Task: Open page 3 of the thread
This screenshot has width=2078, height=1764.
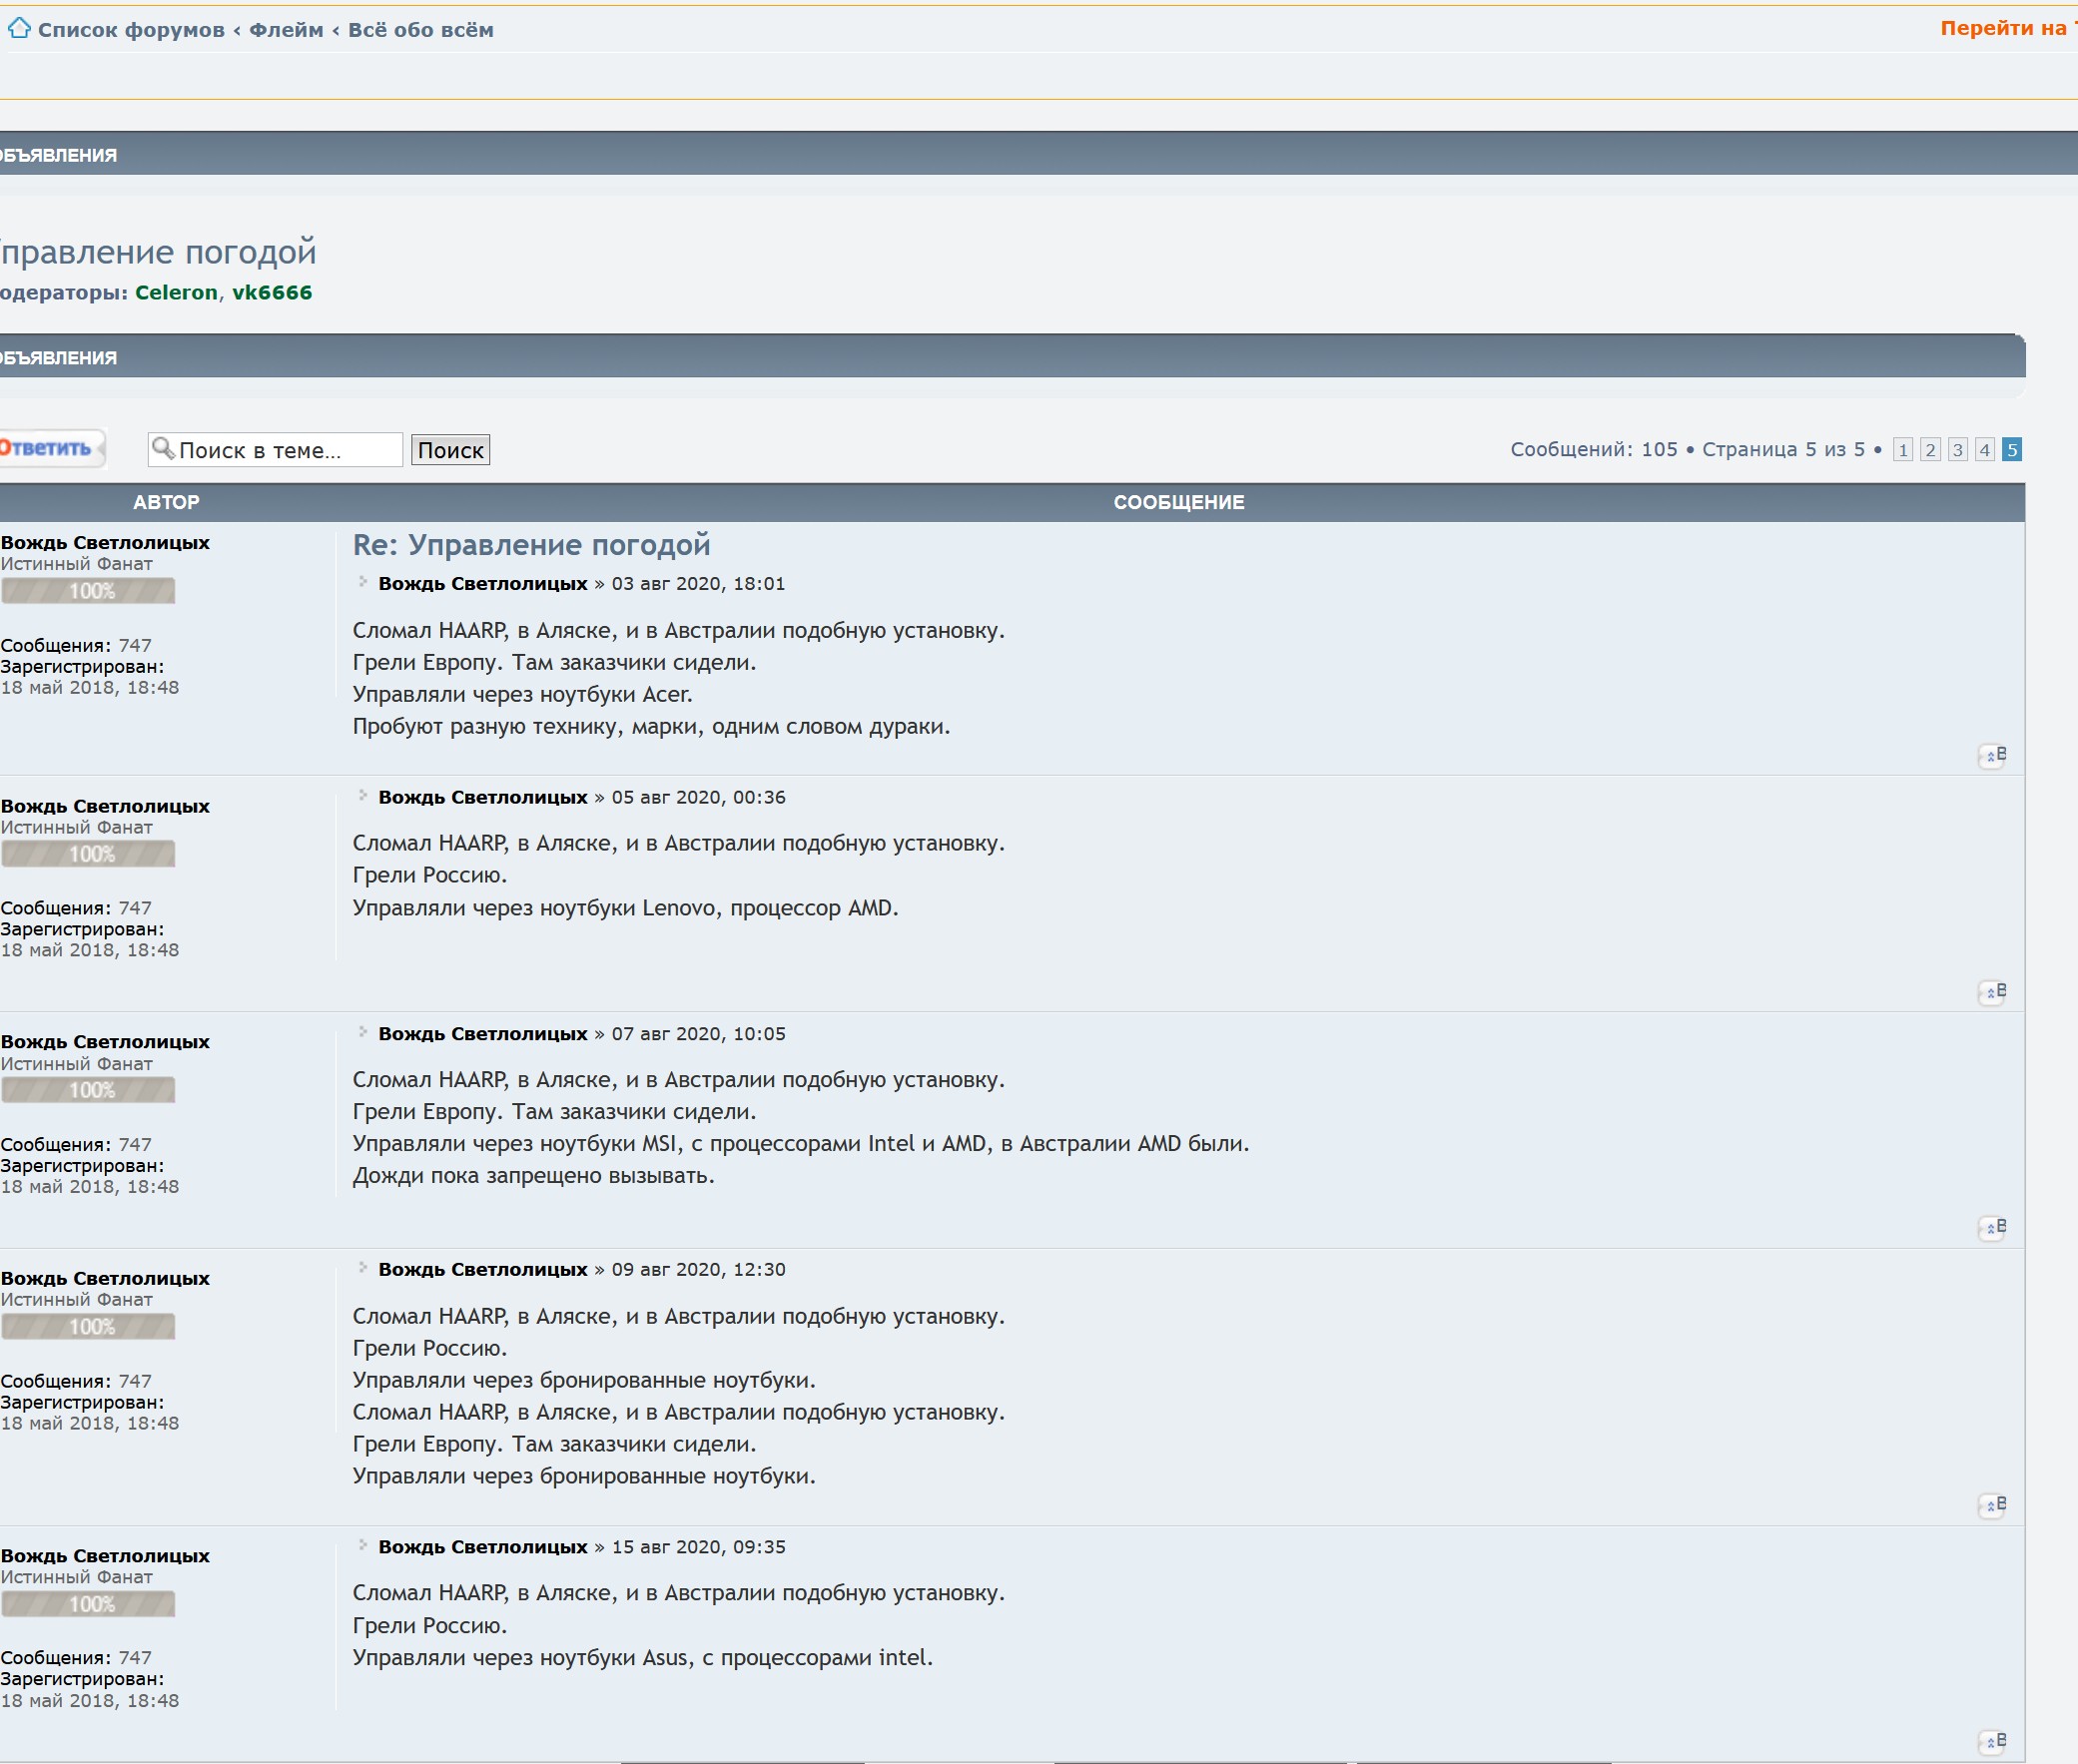Action: pos(1958,450)
